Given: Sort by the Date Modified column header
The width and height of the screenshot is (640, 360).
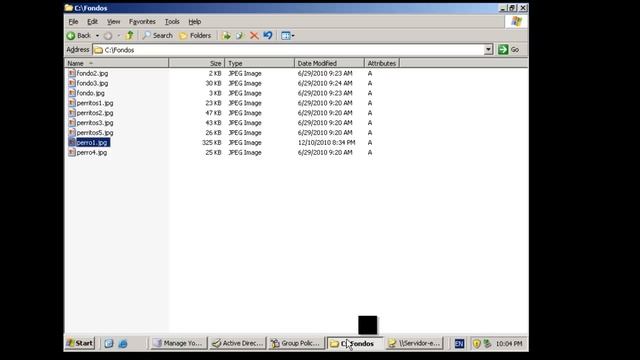Looking at the screenshot, I should coord(329,63).
